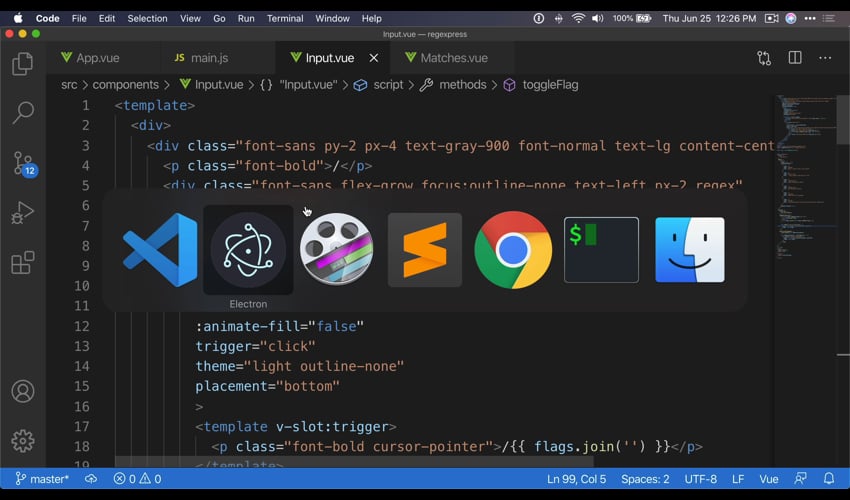Click the Notification Center list icon
Viewport: 850px width, 500px height.
coord(829,18)
